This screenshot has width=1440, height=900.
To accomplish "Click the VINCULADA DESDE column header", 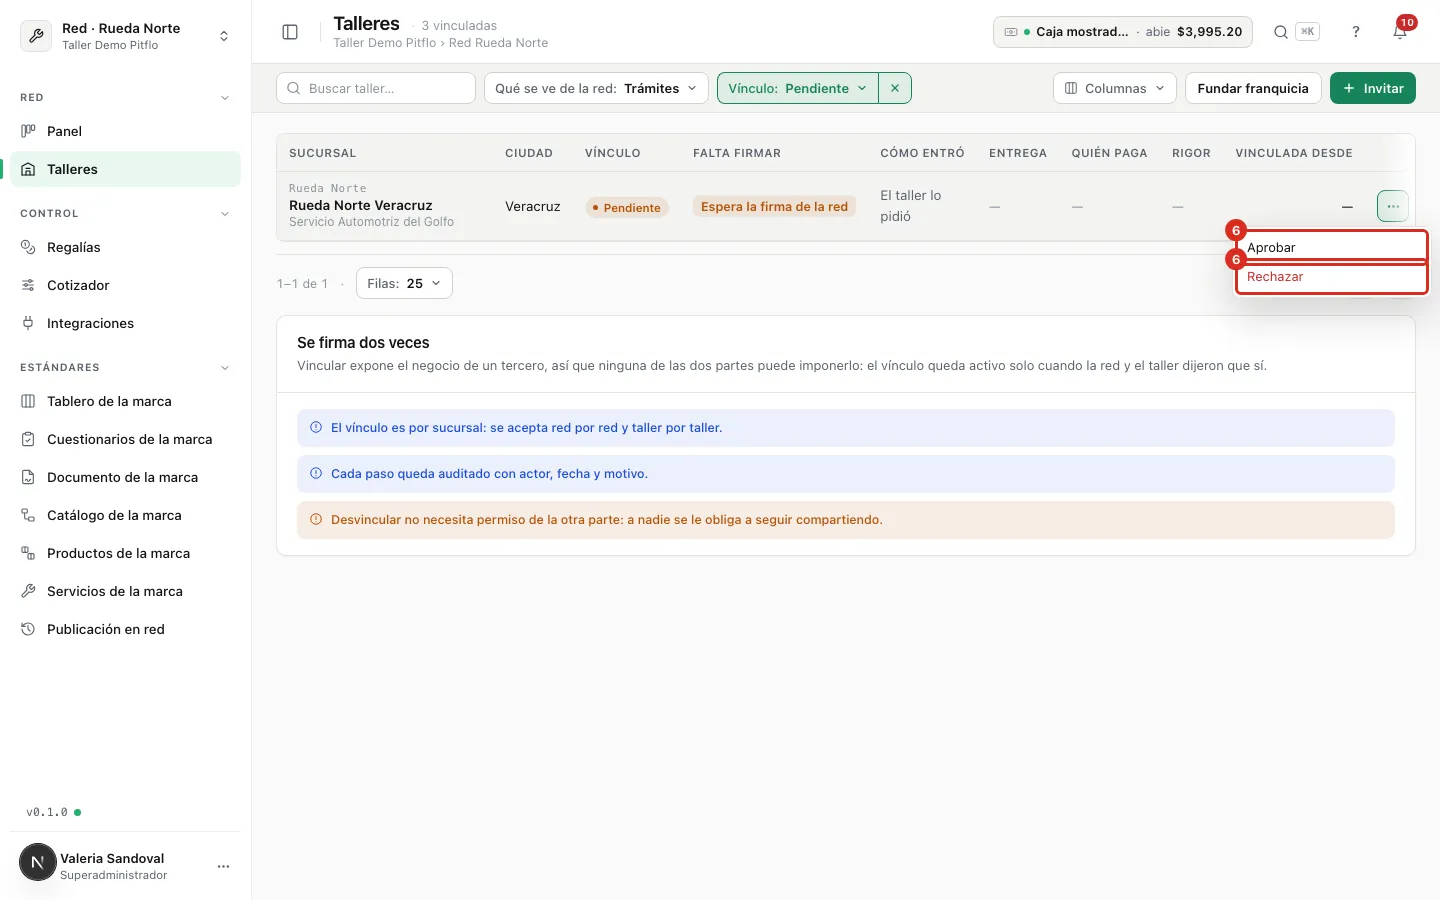I will [1294, 153].
